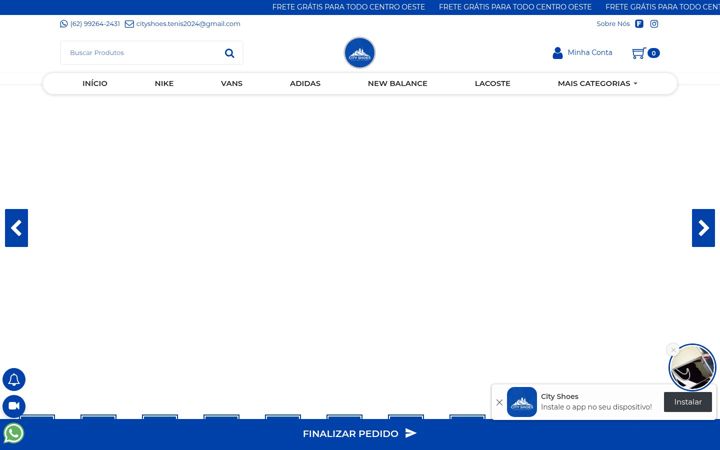Screen dimensions: 720x450
Task: Click the magnifying glass search icon
Action: coord(230,53)
